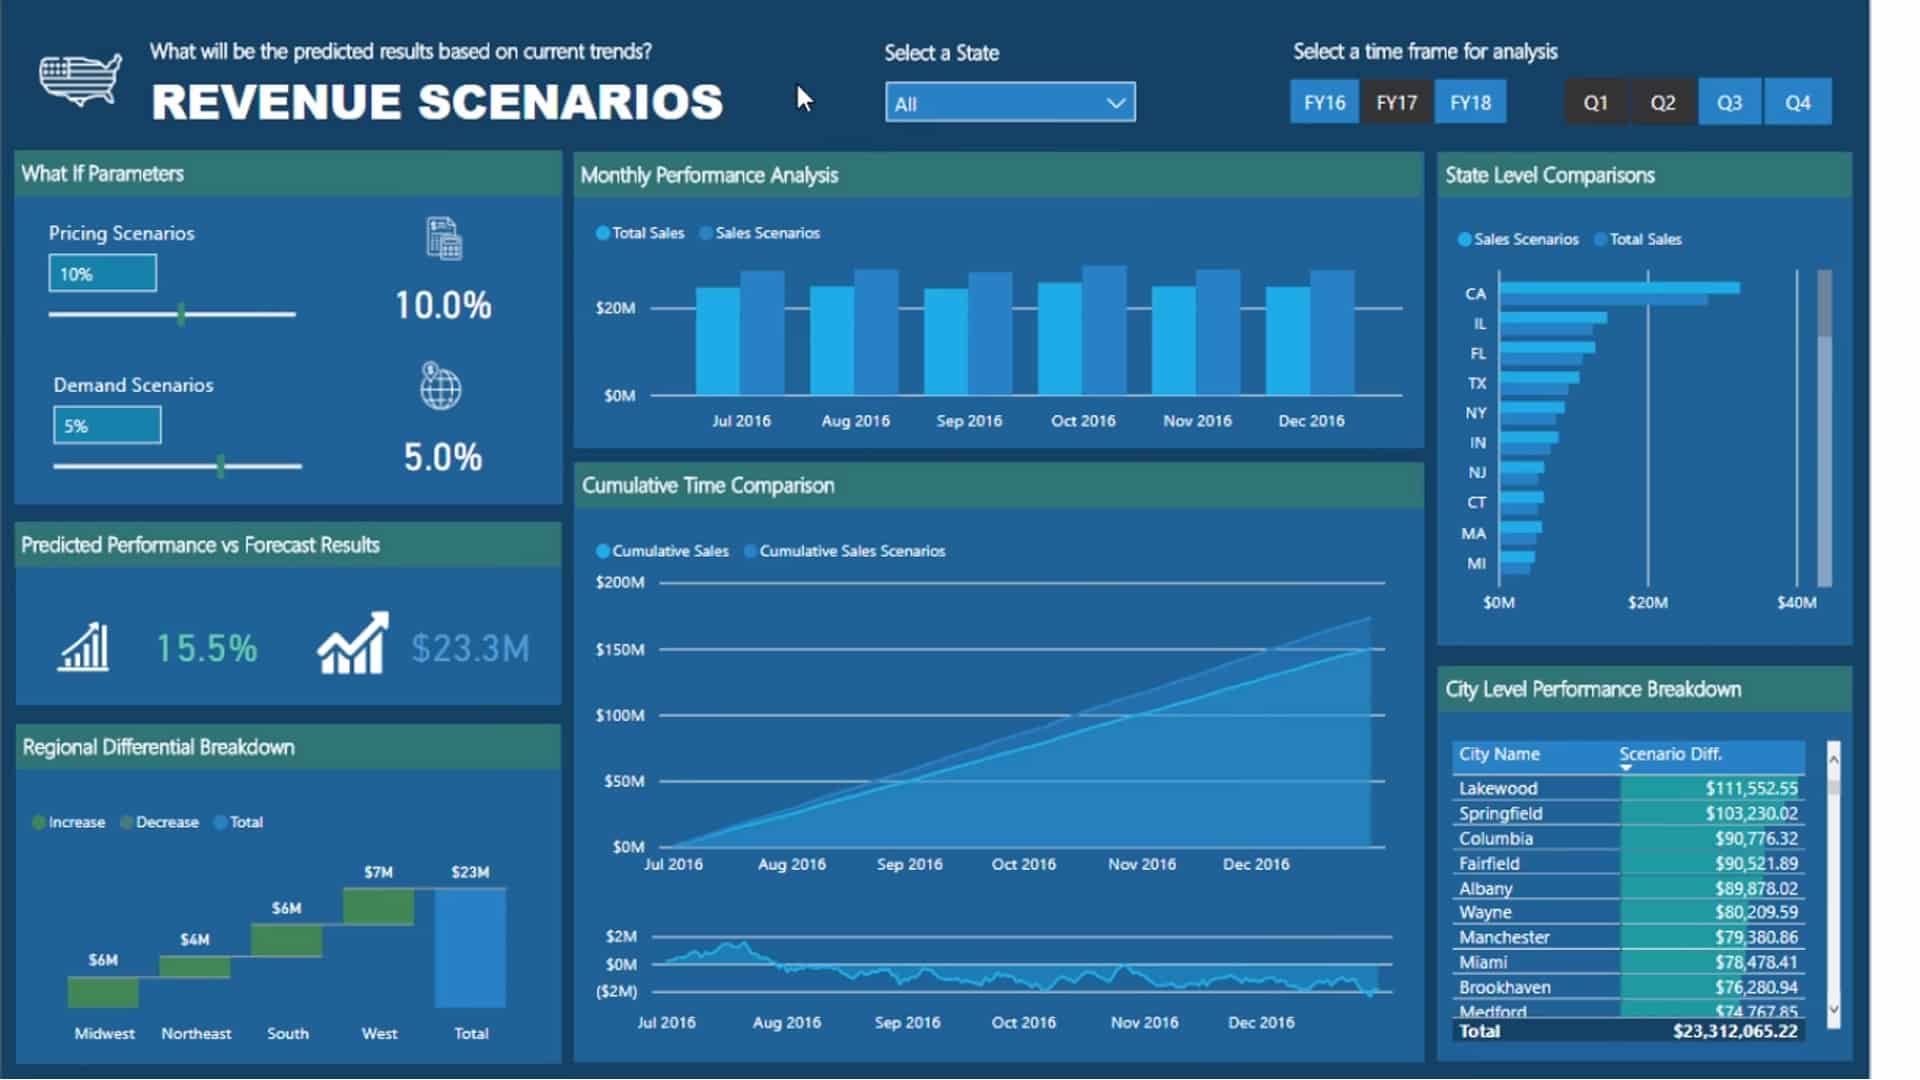
Task: Click the Total Sales legend in Monthly chart
Action: click(640, 233)
